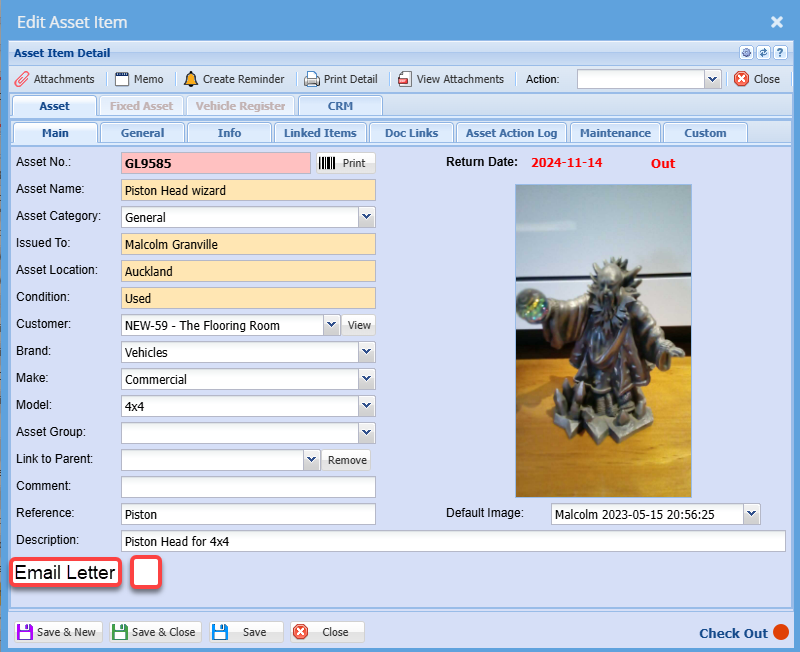The image size is (800, 652).
Task: Click the Create Reminder bell icon
Action: pyautogui.click(x=191, y=79)
